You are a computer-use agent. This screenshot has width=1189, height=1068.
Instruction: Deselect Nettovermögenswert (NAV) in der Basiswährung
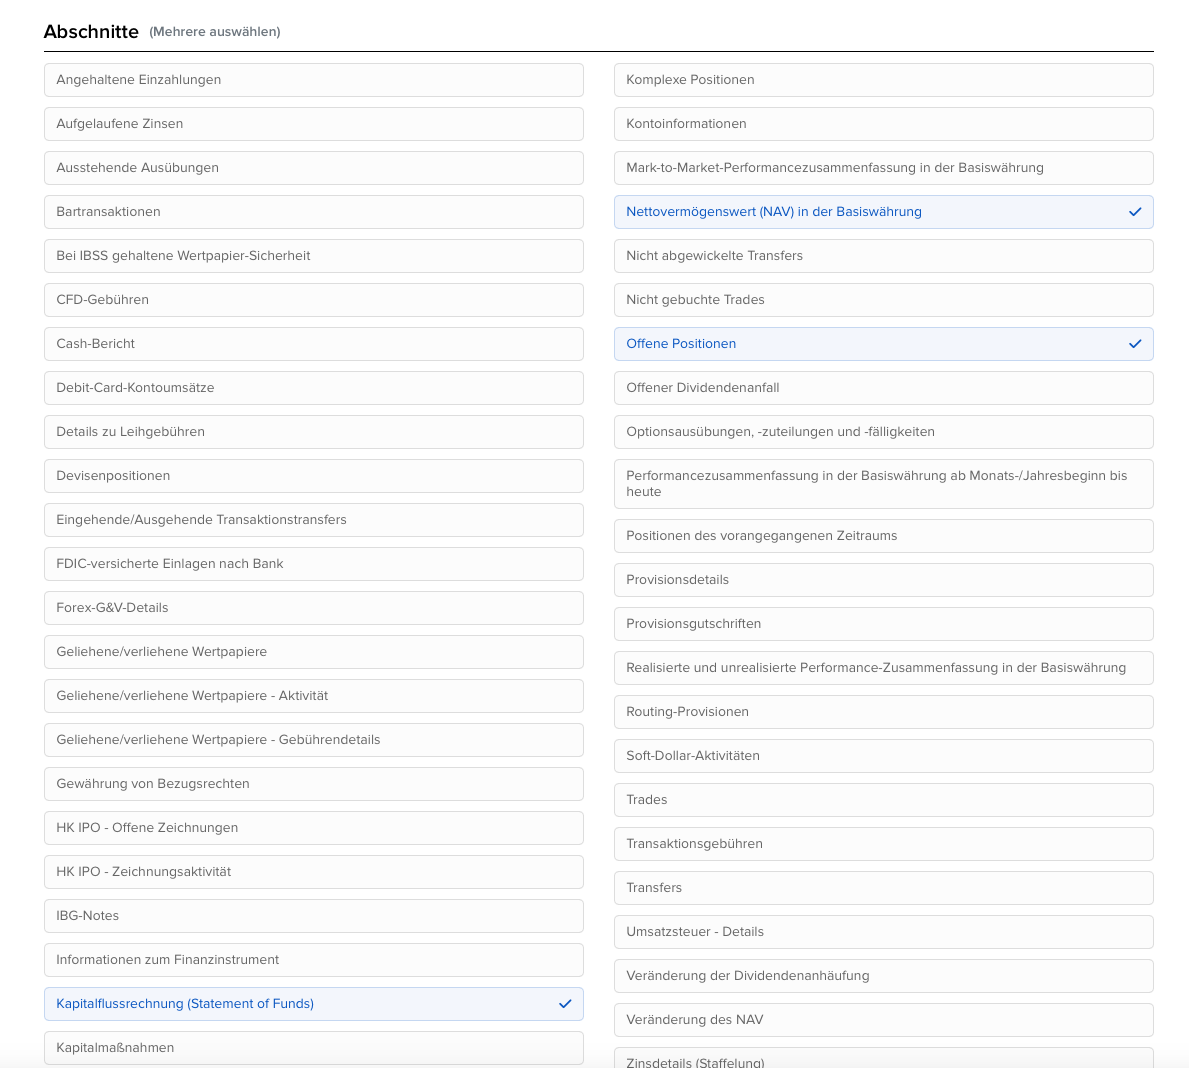tap(883, 212)
